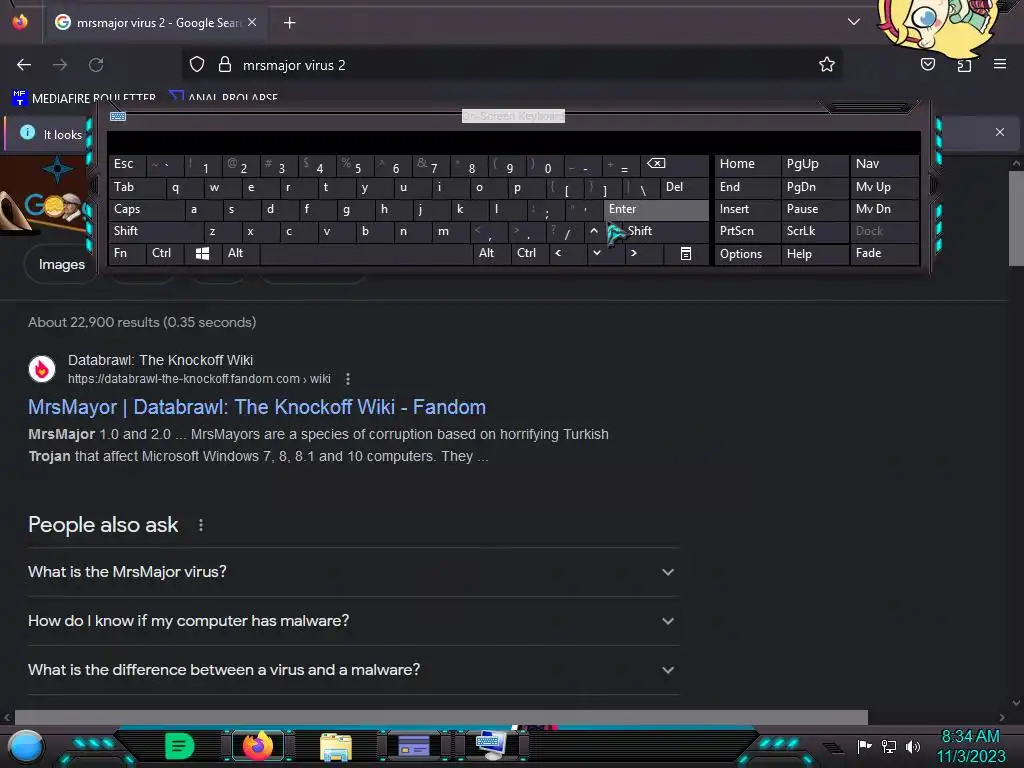Click the PgDn key on the on-screen keyboard
The width and height of the screenshot is (1024, 768).
(x=814, y=187)
